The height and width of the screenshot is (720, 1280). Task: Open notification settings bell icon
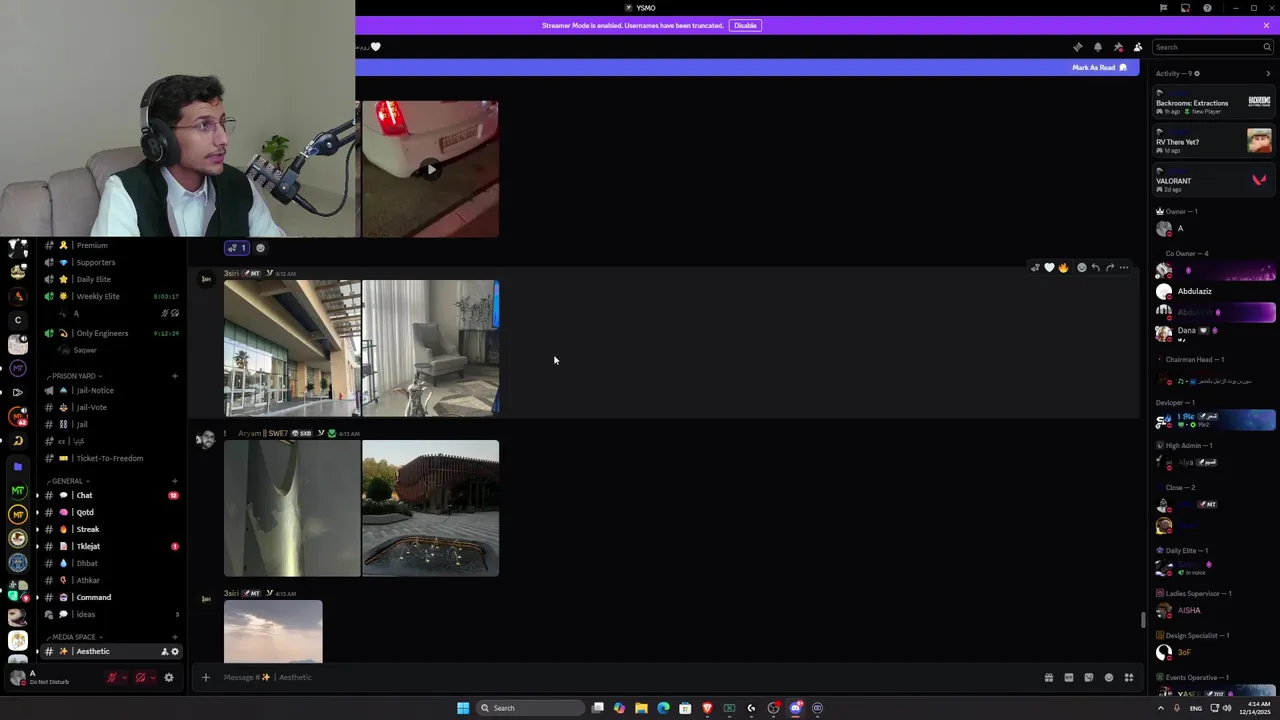pos(1098,47)
